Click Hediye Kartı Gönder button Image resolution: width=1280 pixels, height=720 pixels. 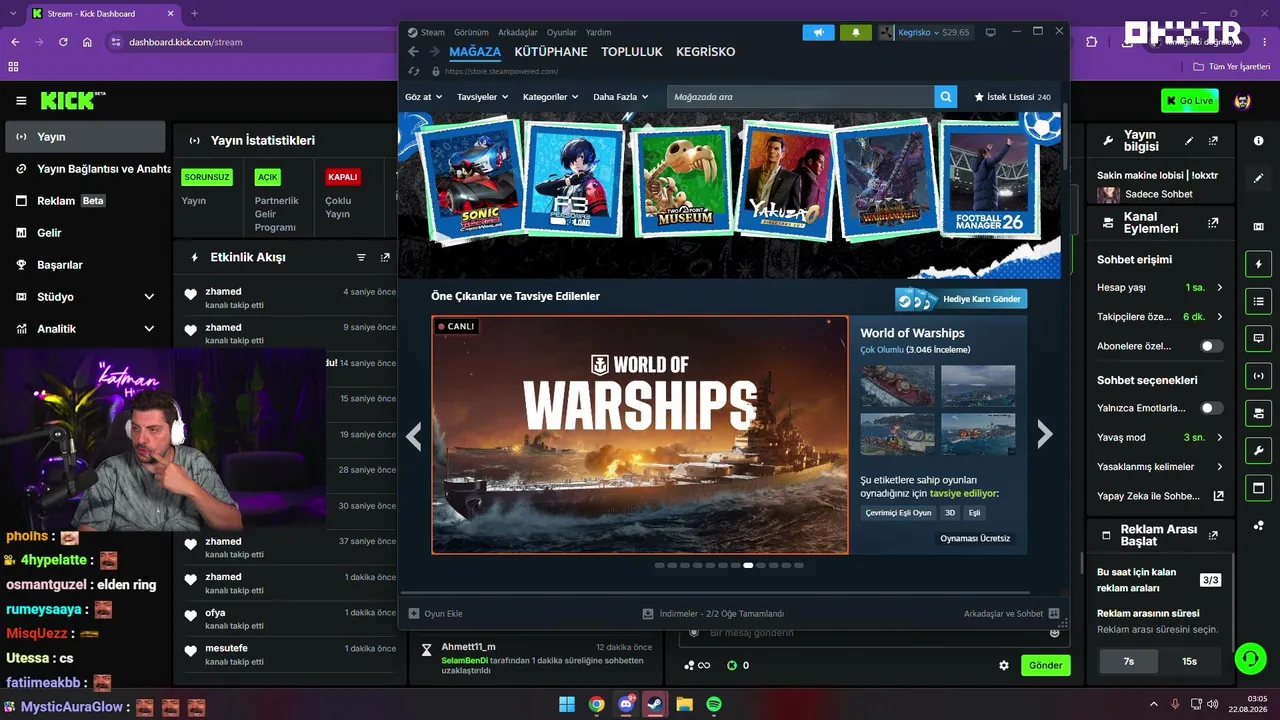point(961,299)
